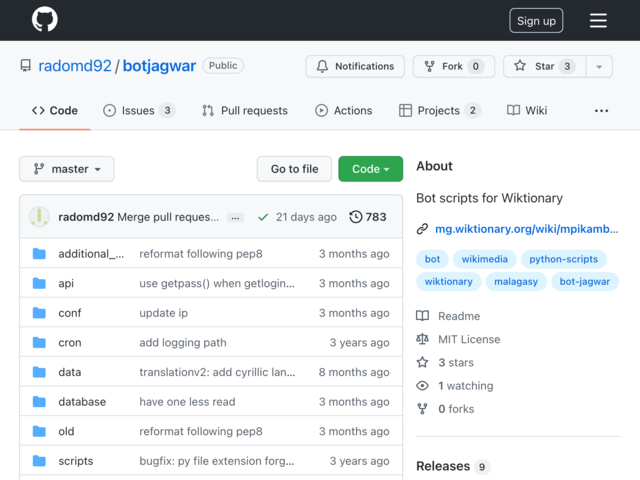The image size is (640, 480).
Task: Fork the repository via Fork button
Action: (x=454, y=66)
